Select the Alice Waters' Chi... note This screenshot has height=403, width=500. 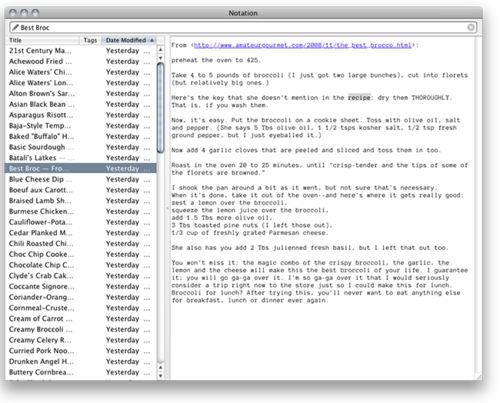[81, 72]
